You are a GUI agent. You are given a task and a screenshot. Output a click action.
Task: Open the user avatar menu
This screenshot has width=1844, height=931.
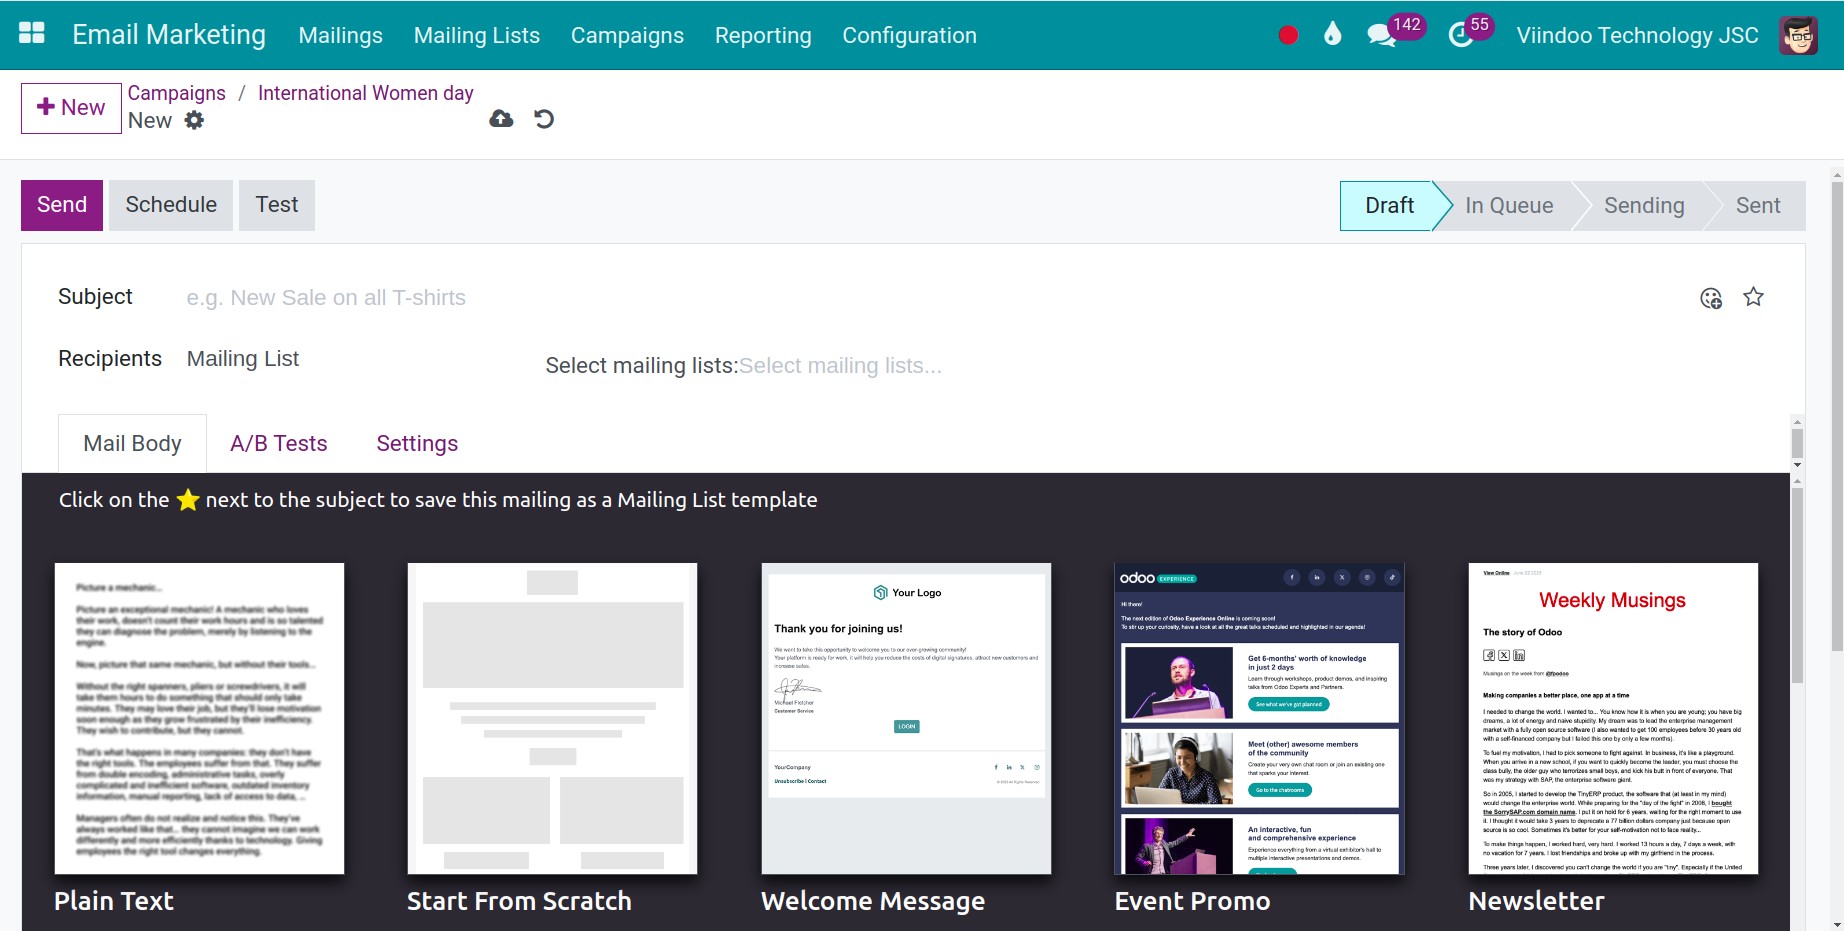point(1798,35)
